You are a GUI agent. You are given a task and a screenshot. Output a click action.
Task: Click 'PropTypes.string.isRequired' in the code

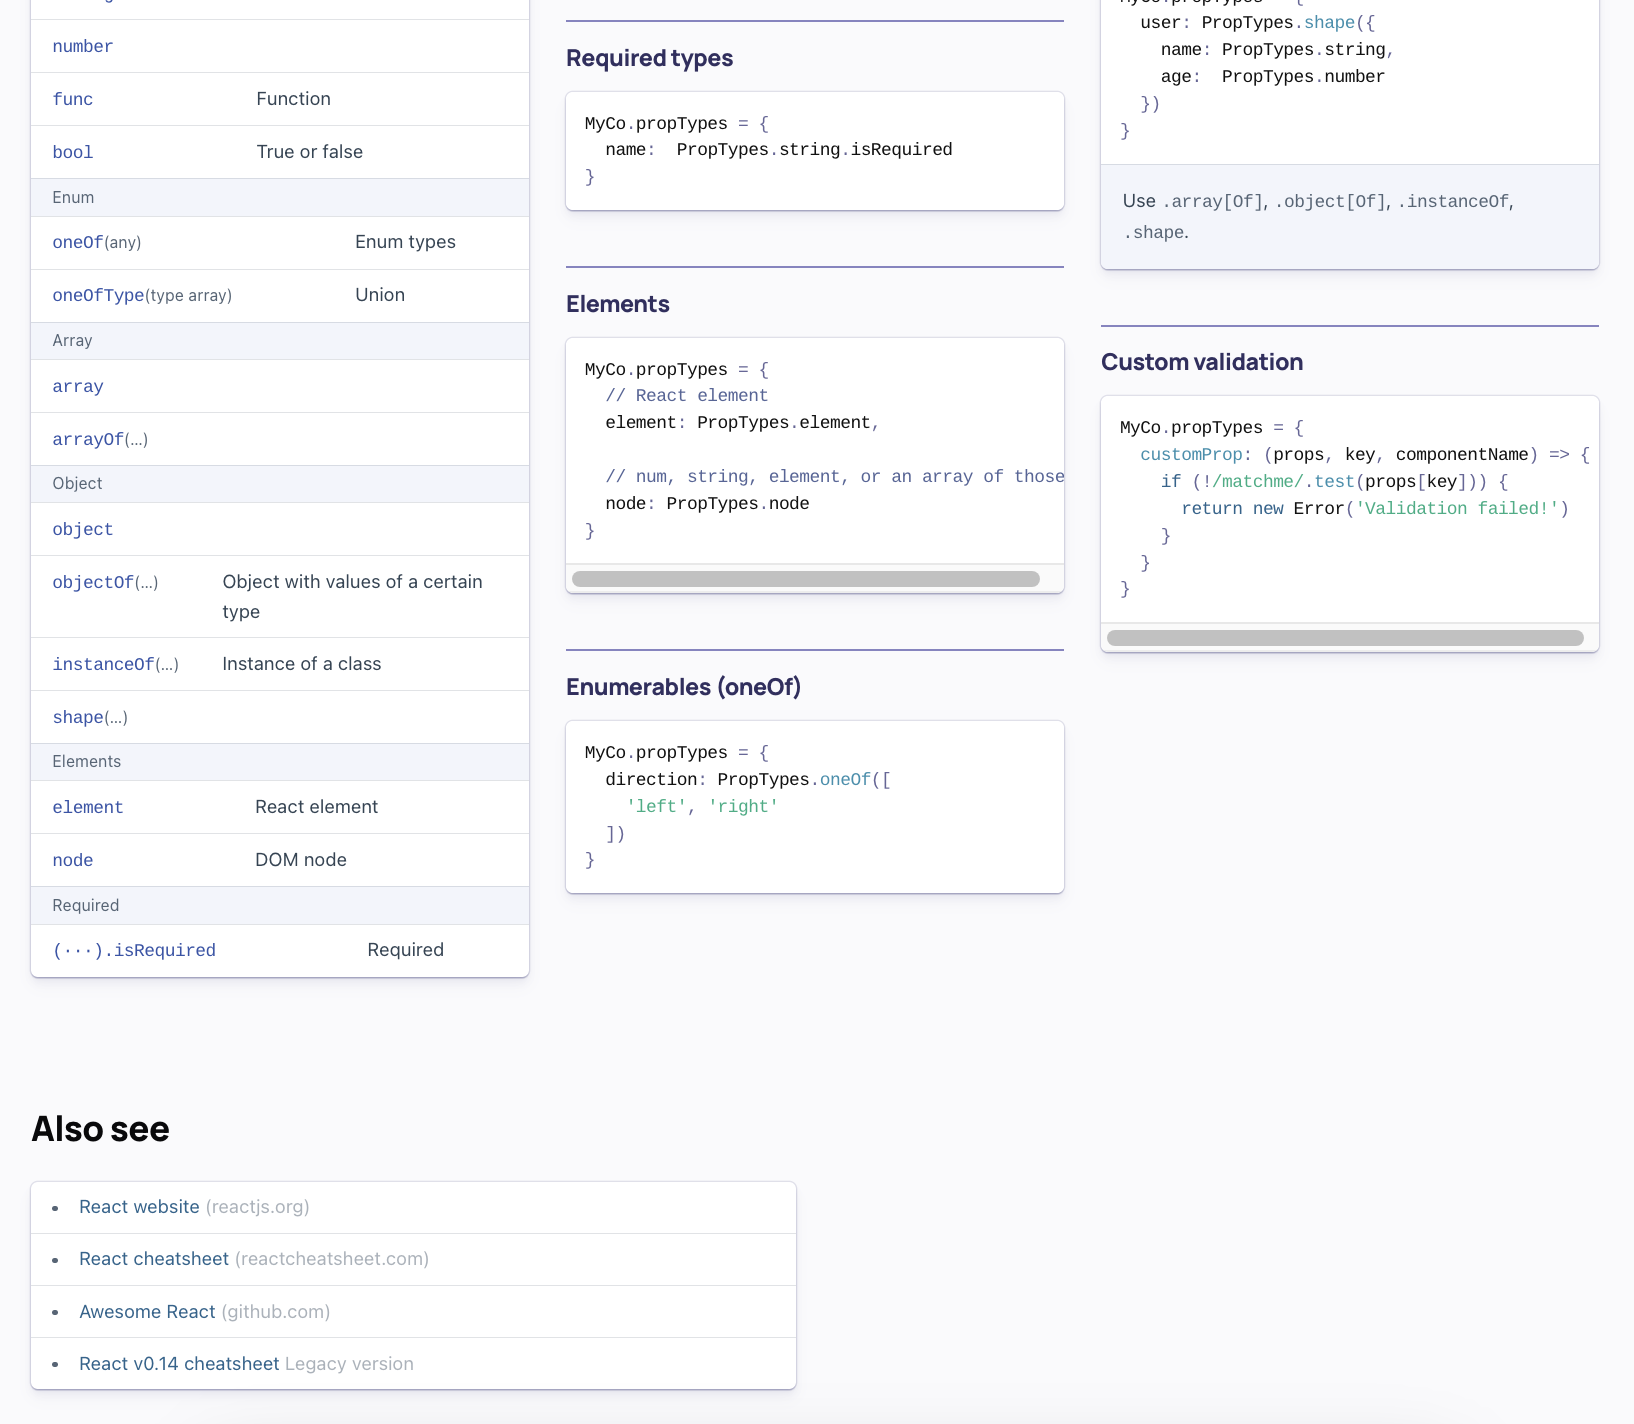click(x=814, y=150)
